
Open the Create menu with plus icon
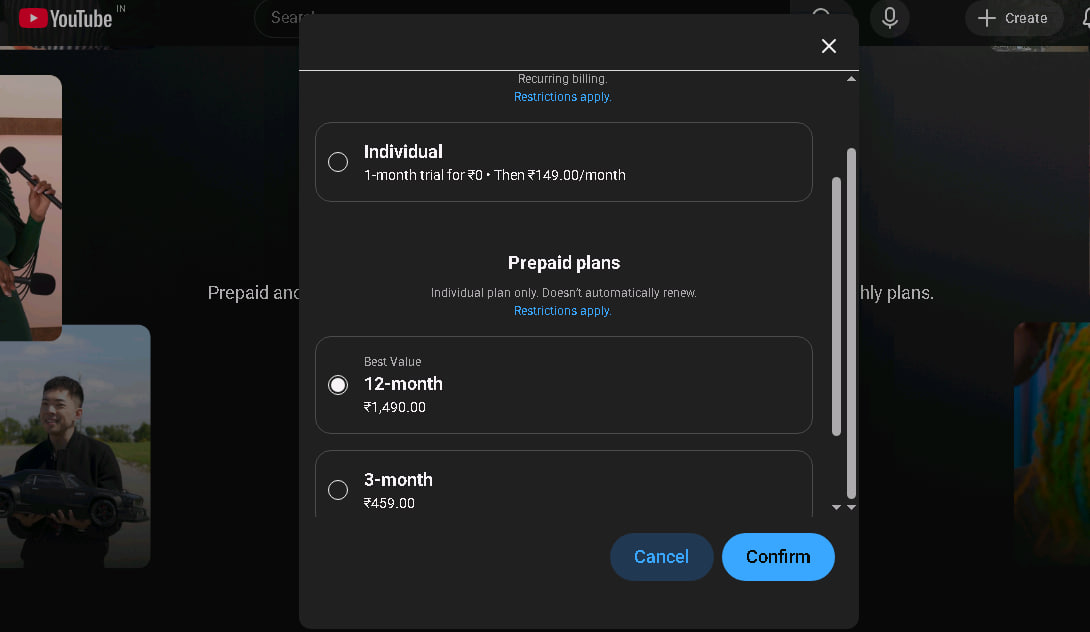(x=1013, y=18)
